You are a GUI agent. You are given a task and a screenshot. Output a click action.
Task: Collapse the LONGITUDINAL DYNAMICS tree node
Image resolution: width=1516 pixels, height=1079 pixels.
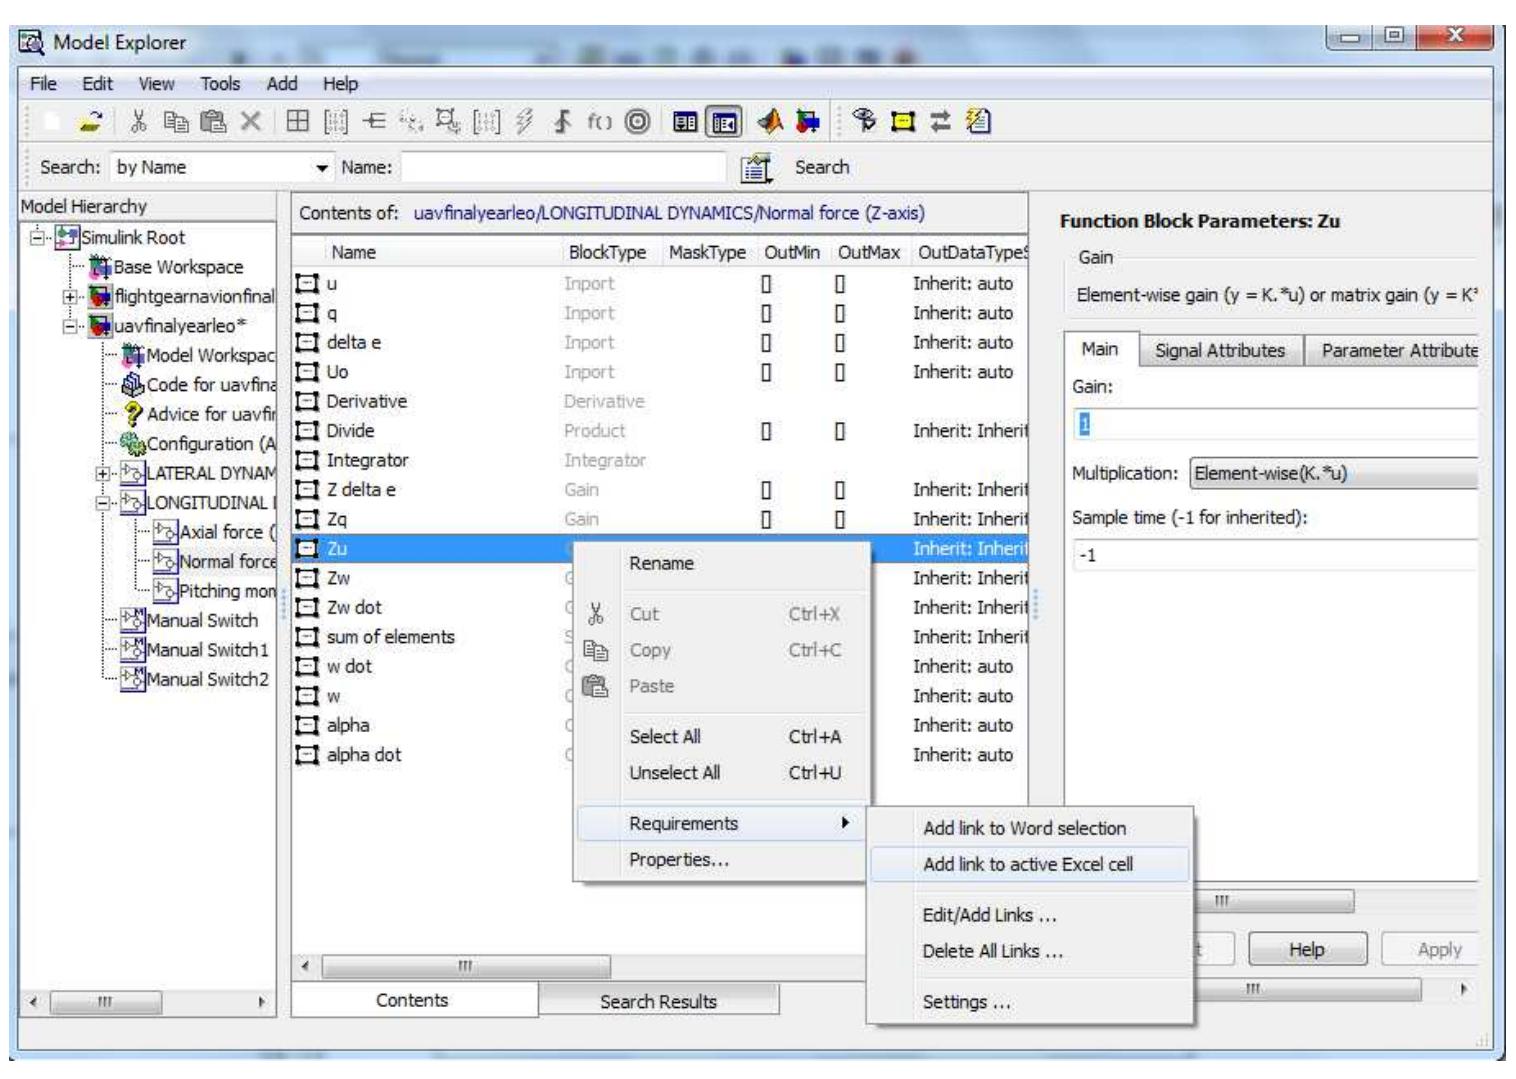[103, 503]
